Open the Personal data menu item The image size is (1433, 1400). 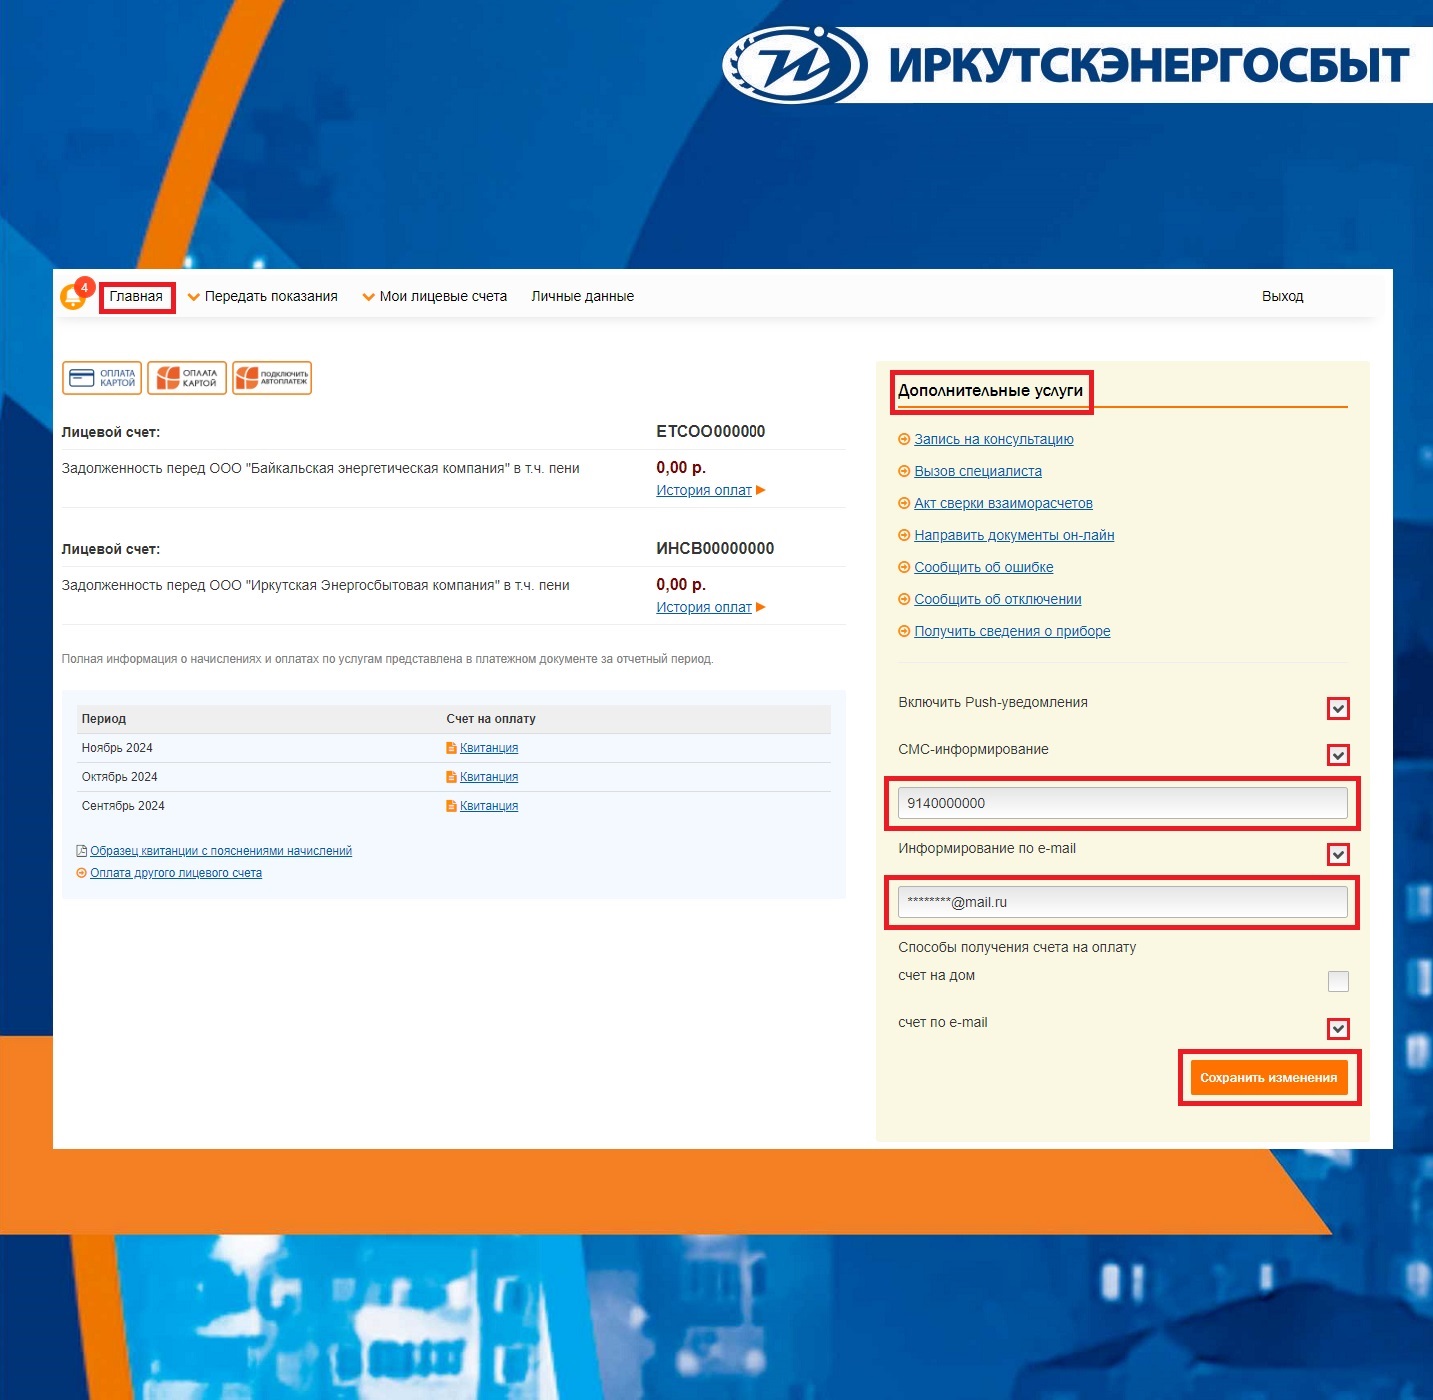(582, 296)
